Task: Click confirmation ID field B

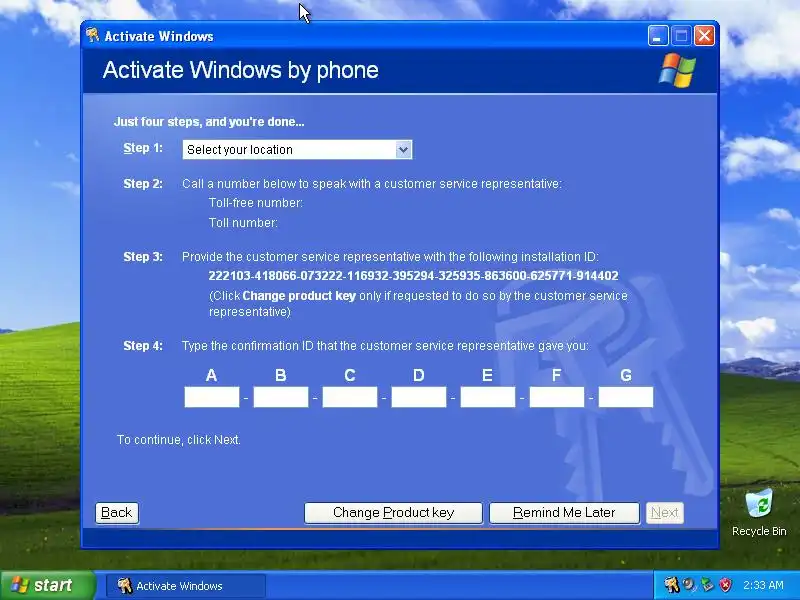Action: [281, 397]
